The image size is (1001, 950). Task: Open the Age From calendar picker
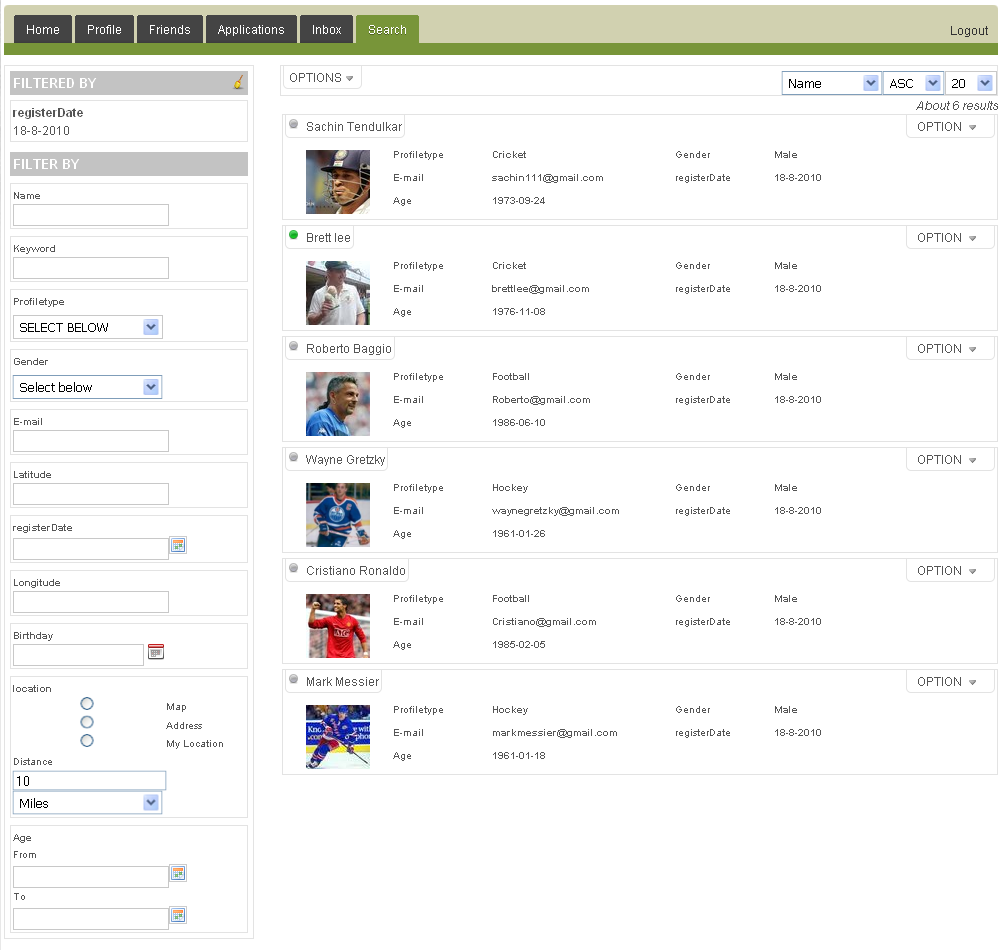click(x=178, y=873)
